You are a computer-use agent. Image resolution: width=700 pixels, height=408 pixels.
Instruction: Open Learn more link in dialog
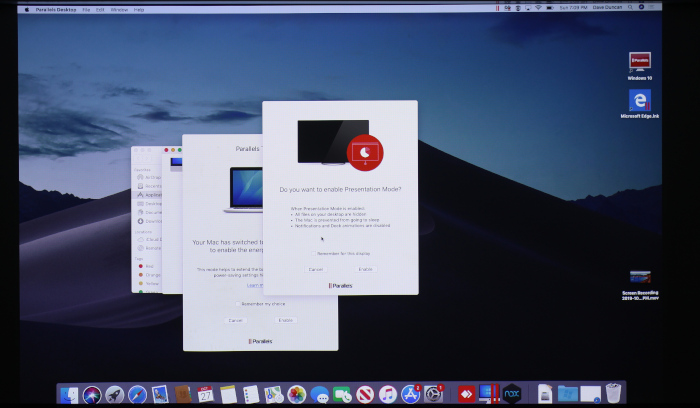point(255,285)
